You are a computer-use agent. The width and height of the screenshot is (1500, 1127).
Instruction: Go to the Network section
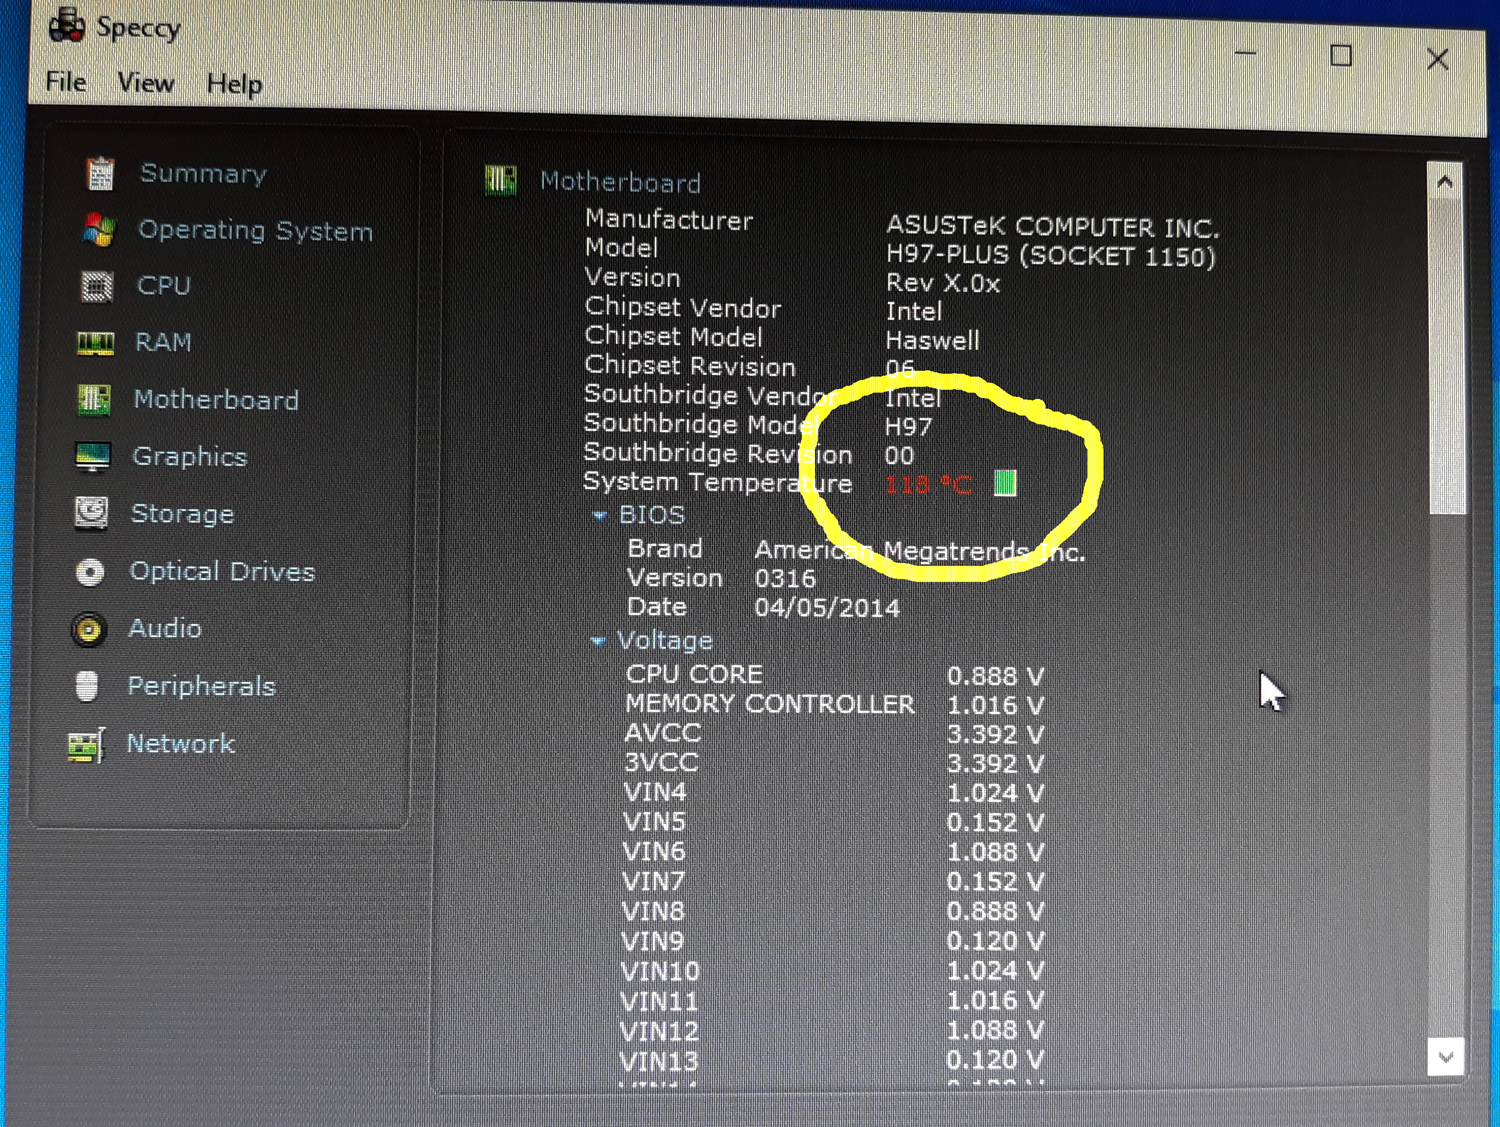181,744
